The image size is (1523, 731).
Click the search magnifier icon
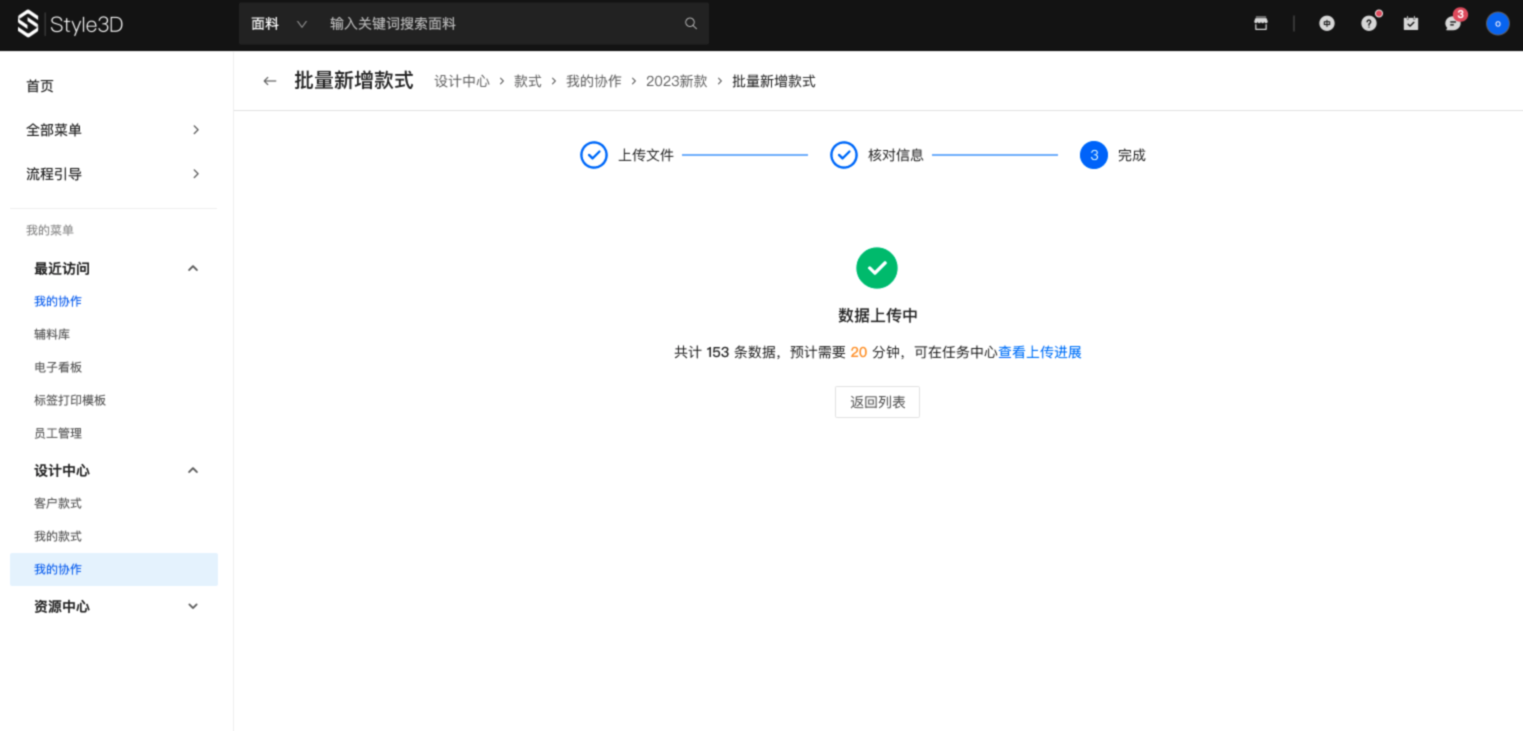coord(690,24)
